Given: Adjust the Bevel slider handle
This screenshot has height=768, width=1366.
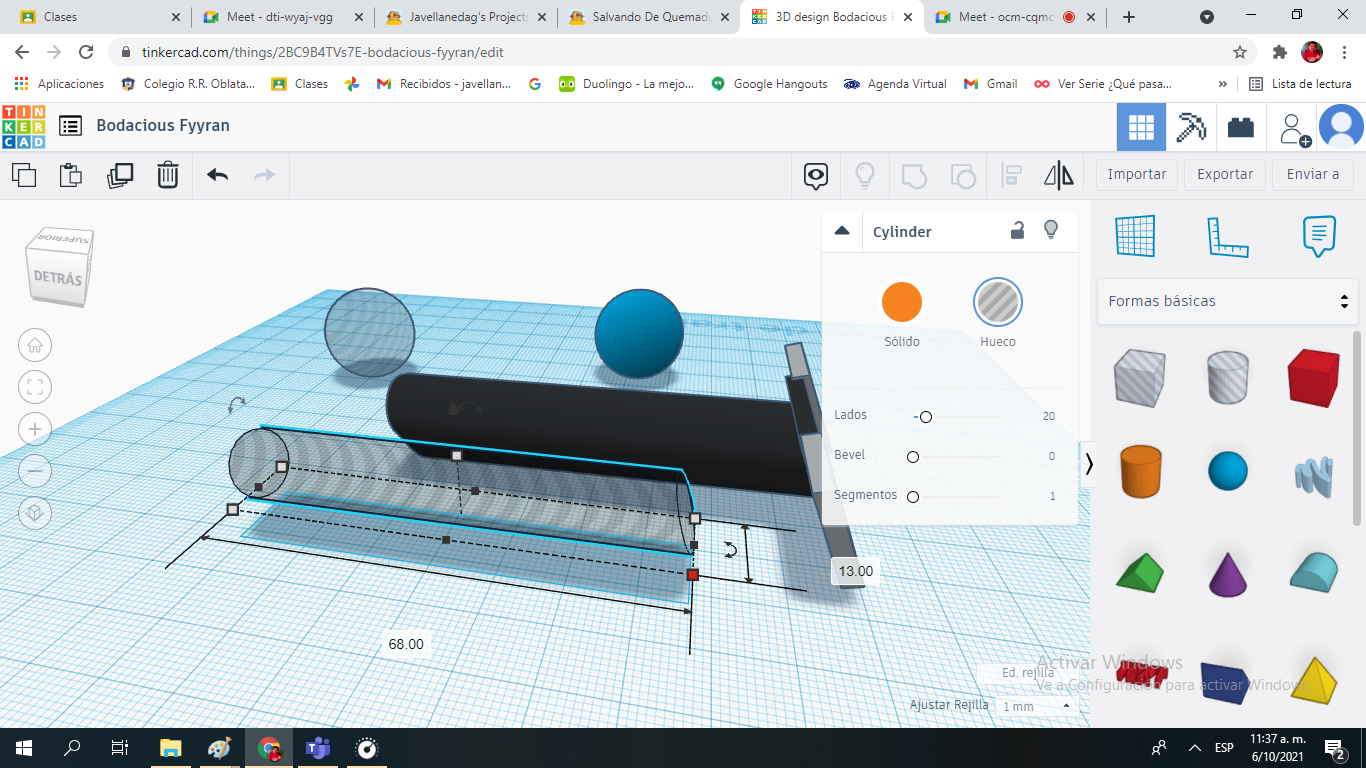Looking at the screenshot, I should (x=912, y=457).
